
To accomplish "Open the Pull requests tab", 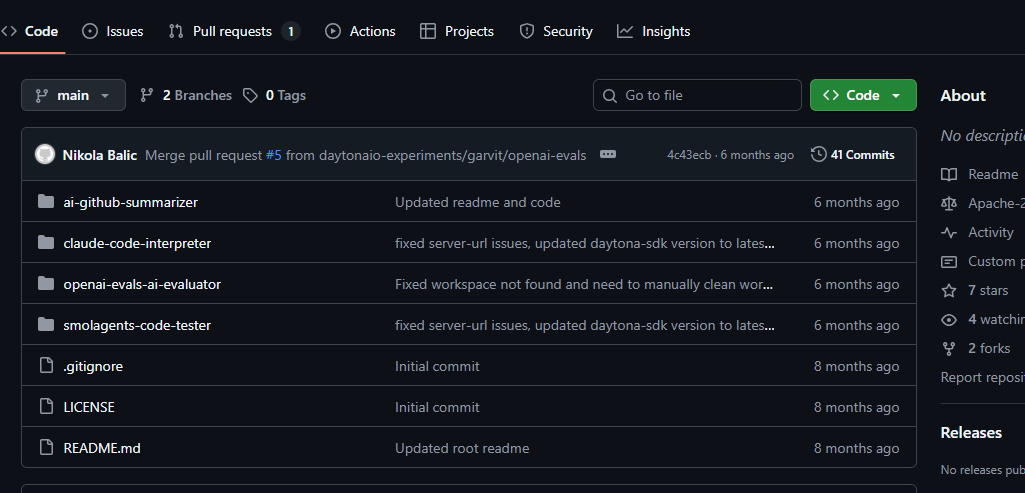I will (x=234, y=31).
